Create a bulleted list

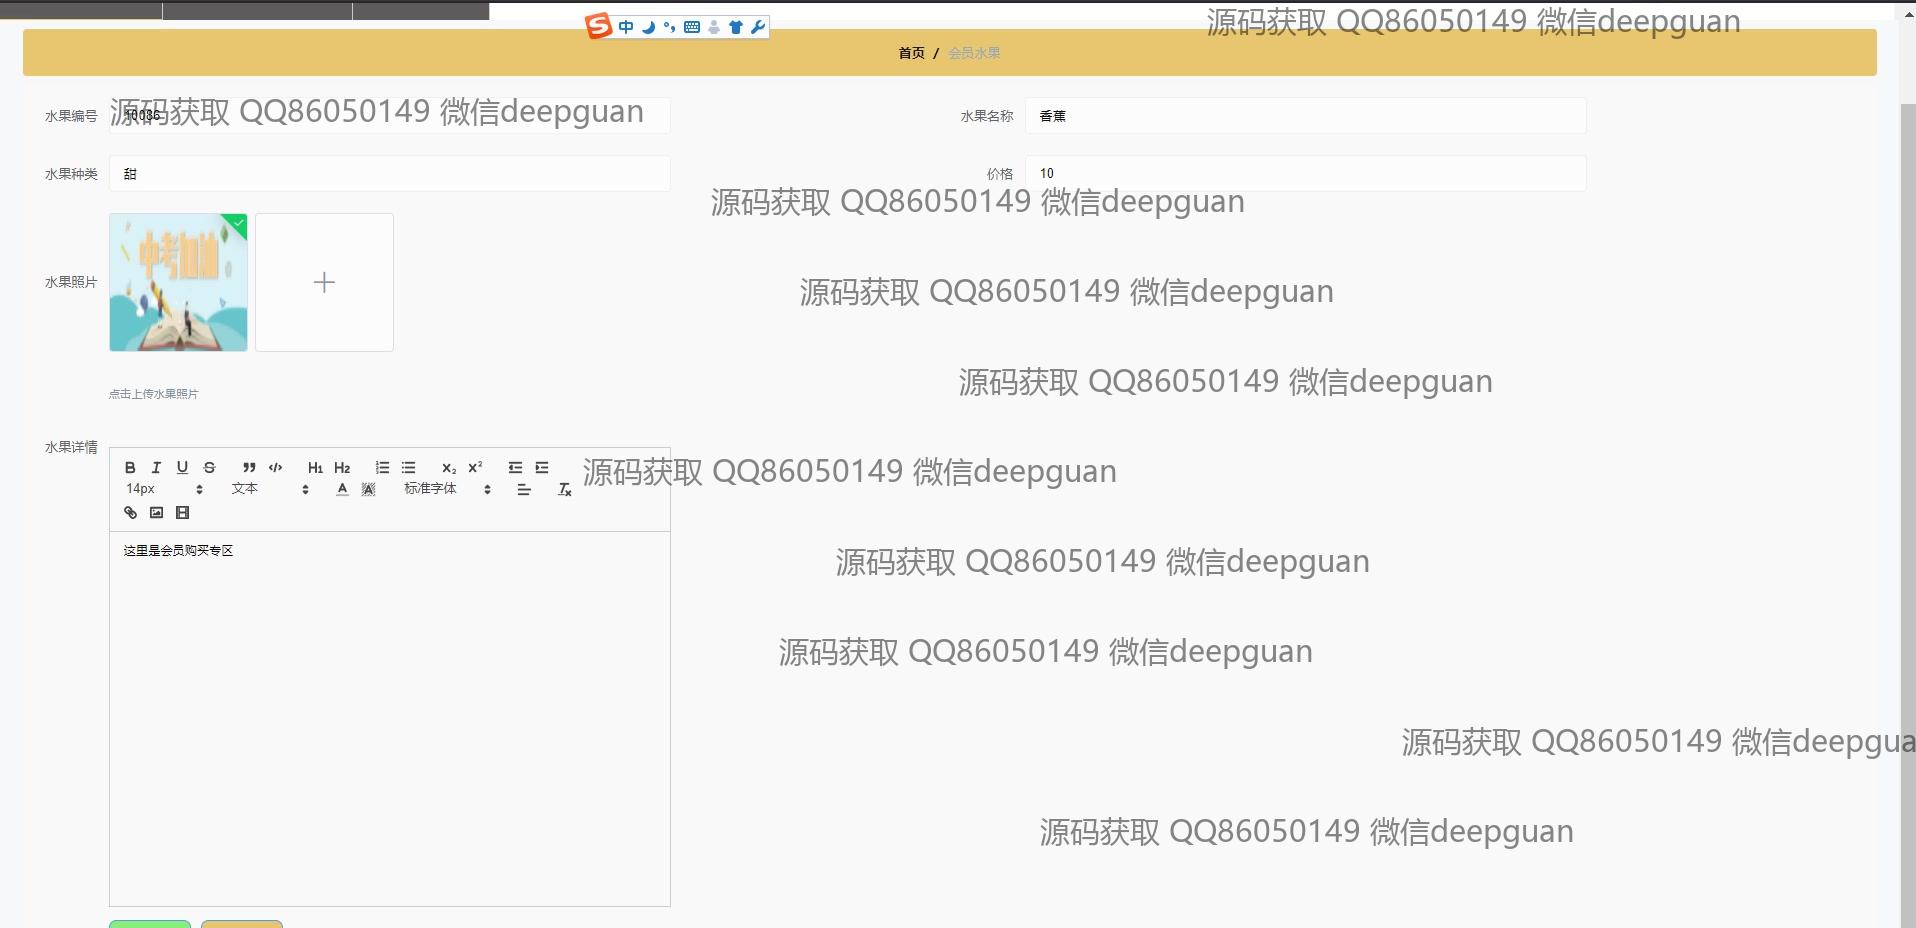(408, 467)
